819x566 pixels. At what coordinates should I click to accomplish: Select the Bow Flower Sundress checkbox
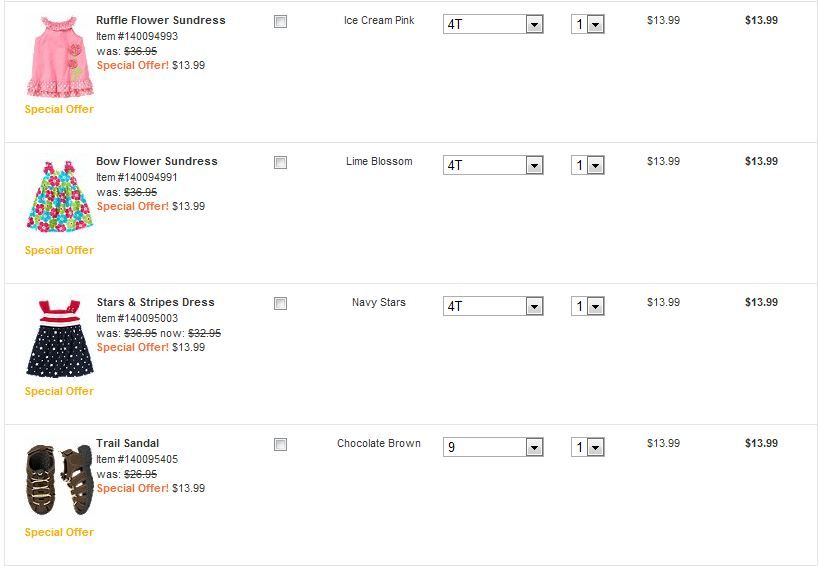click(280, 162)
